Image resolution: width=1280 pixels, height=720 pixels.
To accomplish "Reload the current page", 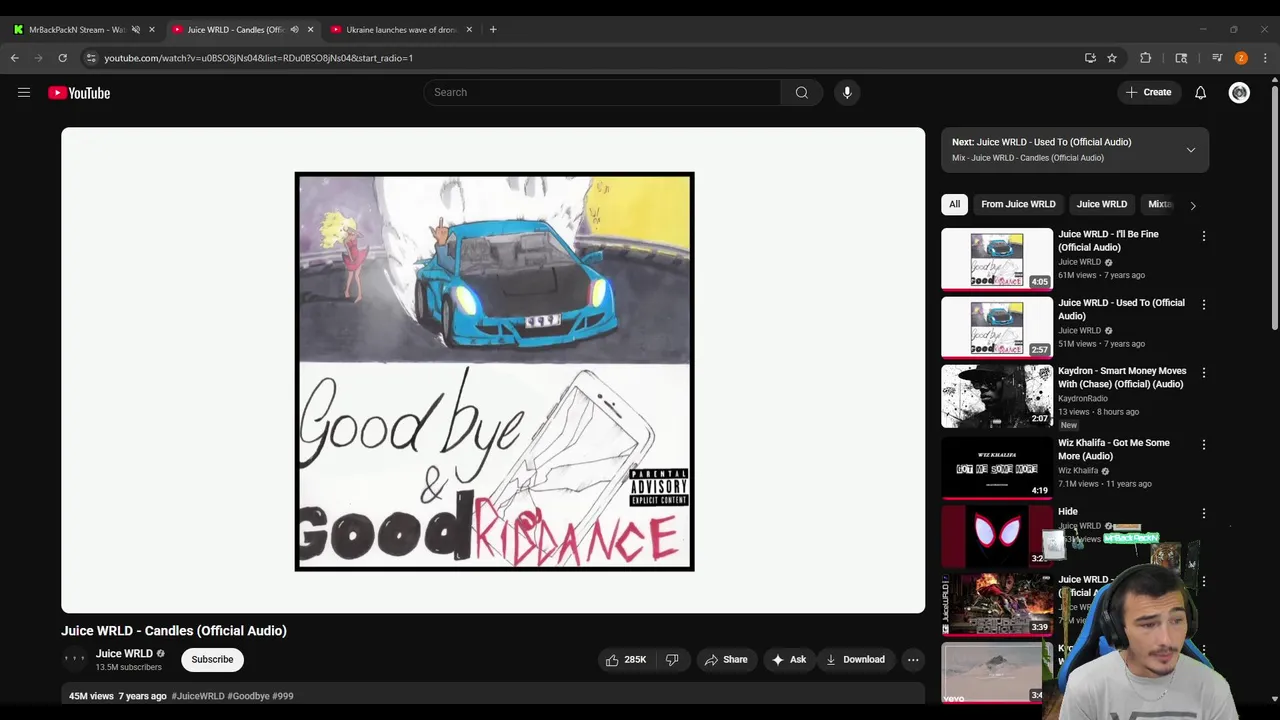I will 62,58.
